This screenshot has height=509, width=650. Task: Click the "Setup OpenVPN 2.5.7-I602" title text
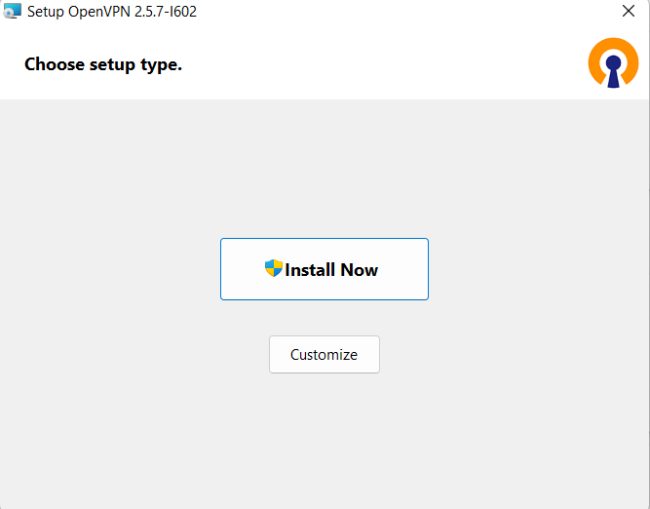(112, 12)
